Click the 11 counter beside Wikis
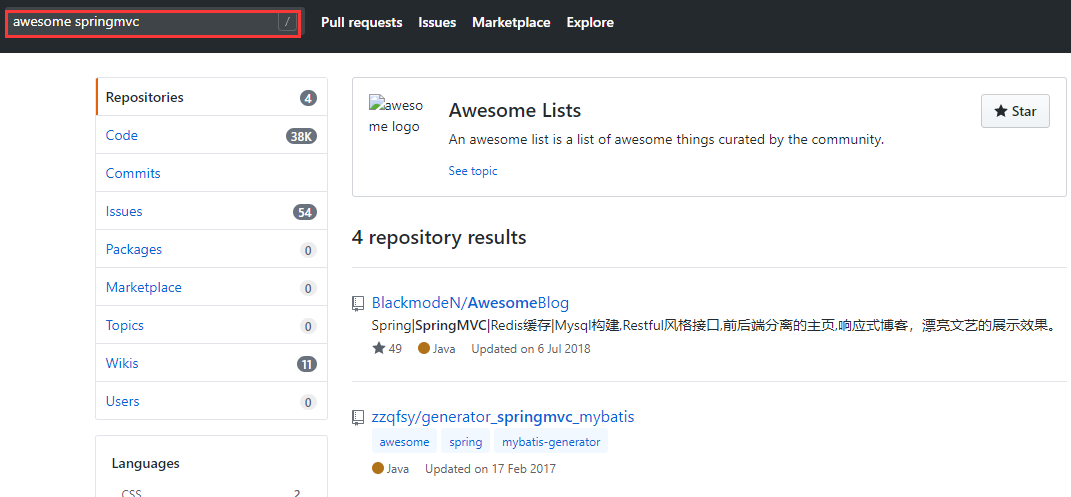Viewport: 1071px width, 497px height. click(x=307, y=364)
